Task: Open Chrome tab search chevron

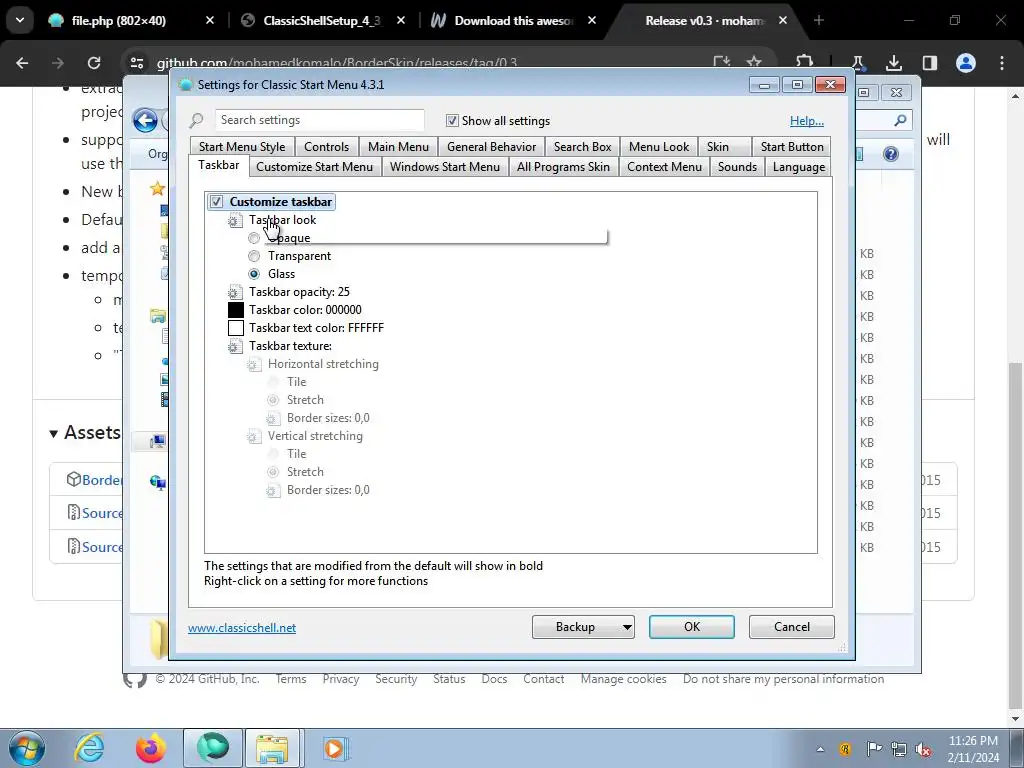Action: coord(20,20)
